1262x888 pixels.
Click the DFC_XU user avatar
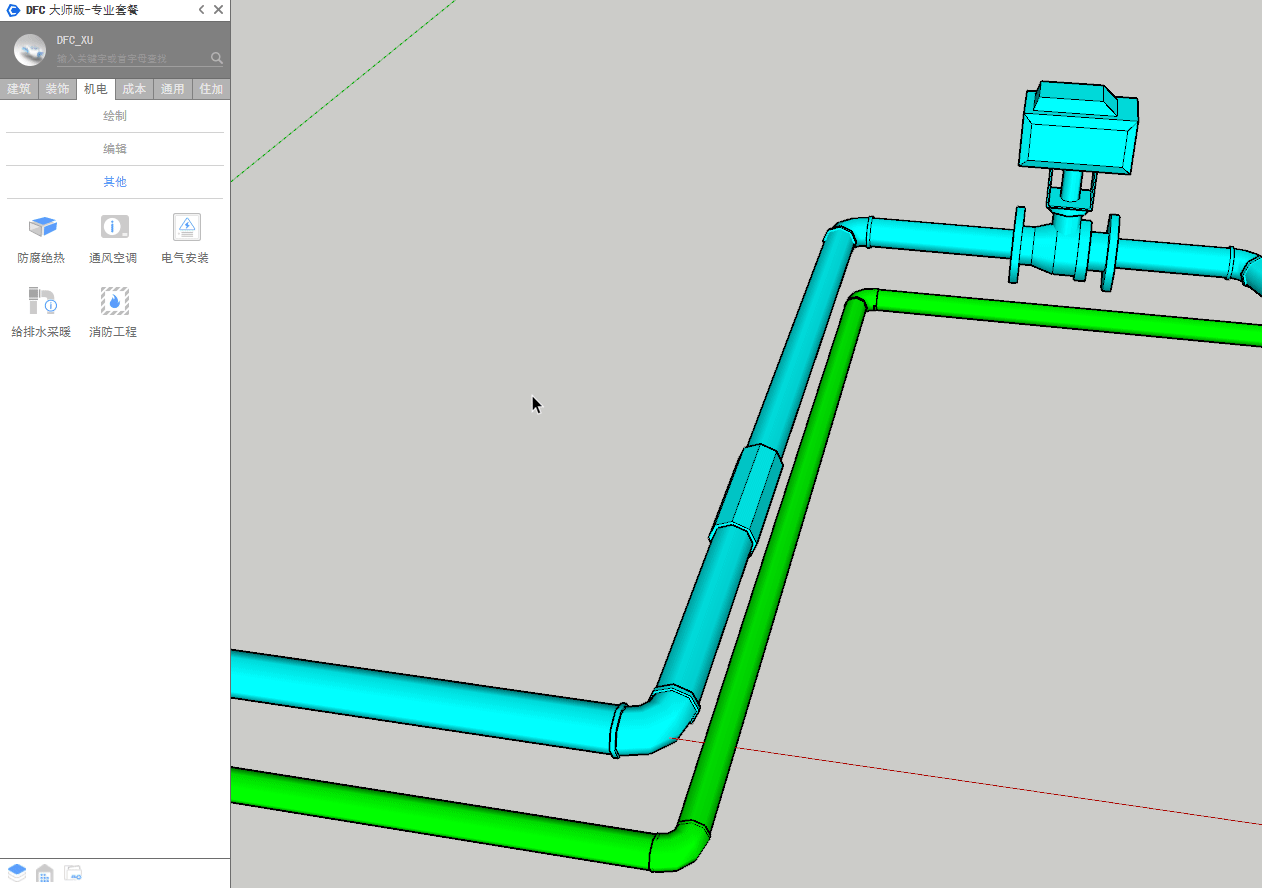pyautogui.click(x=30, y=50)
